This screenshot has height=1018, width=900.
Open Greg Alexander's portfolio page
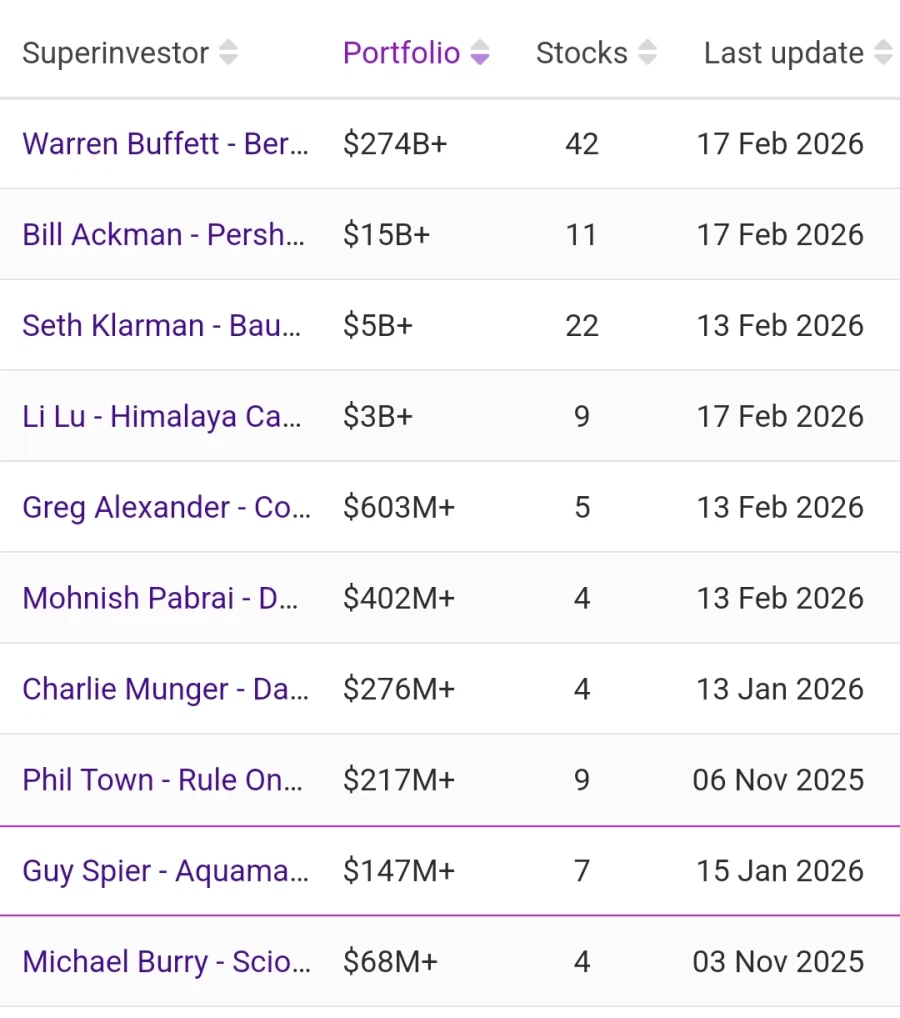click(166, 508)
